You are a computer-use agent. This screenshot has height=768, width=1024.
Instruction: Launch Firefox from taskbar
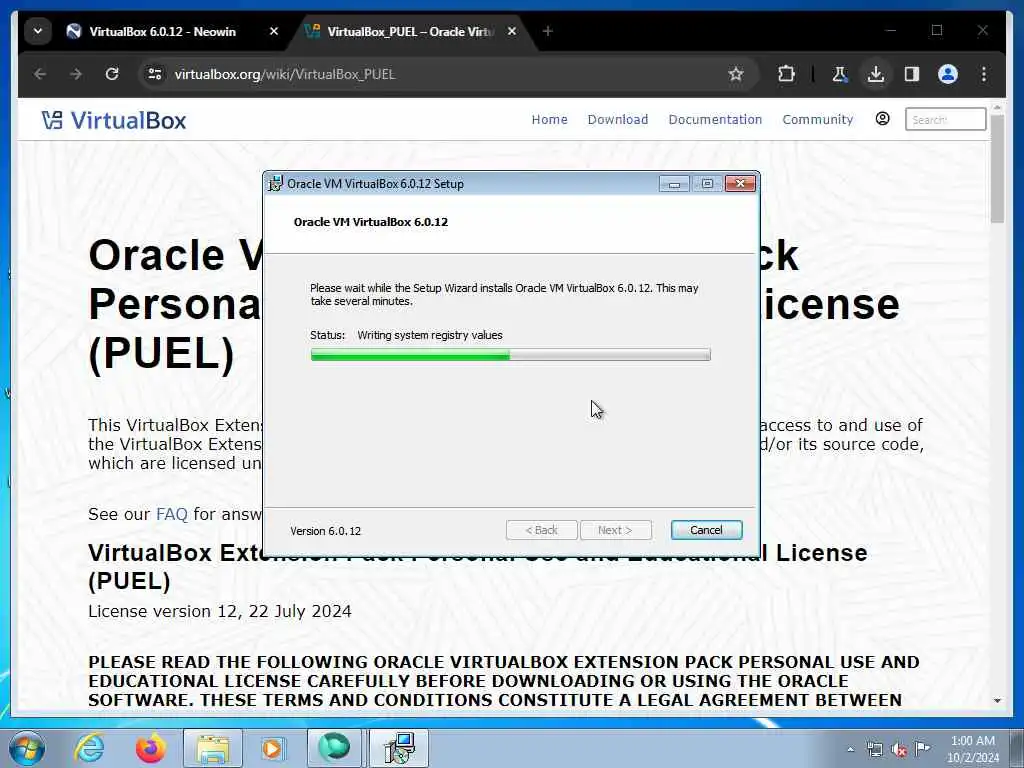click(x=151, y=748)
